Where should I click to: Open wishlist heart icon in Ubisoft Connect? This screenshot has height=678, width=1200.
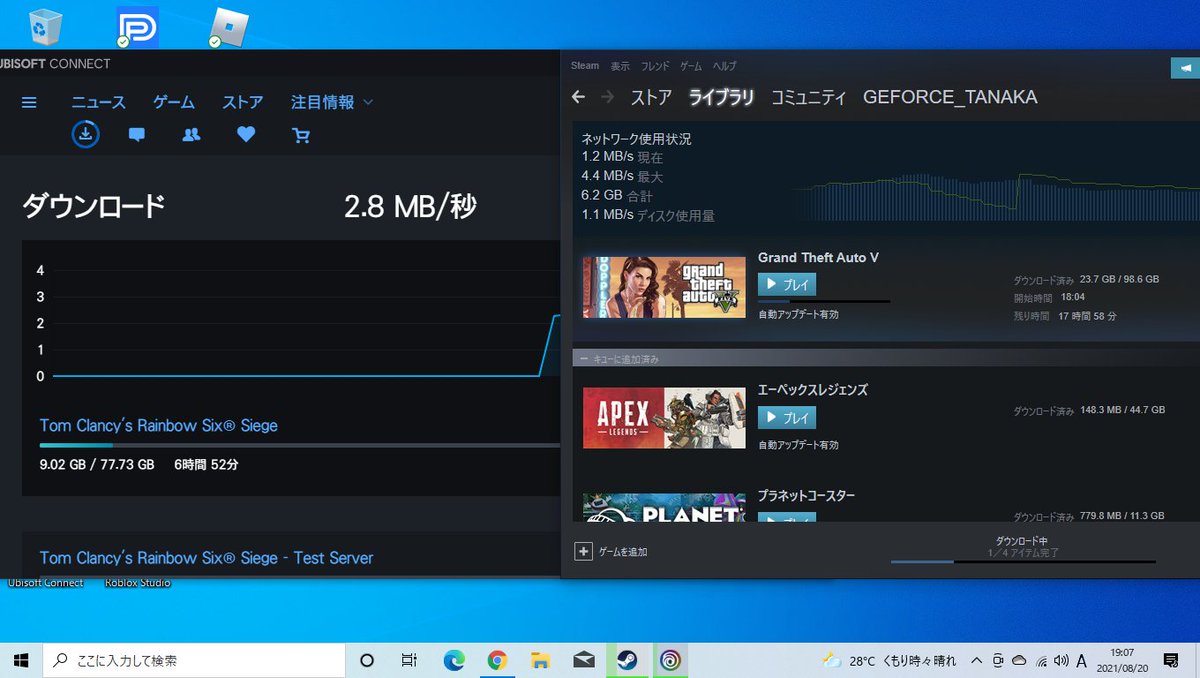(x=246, y=135)
